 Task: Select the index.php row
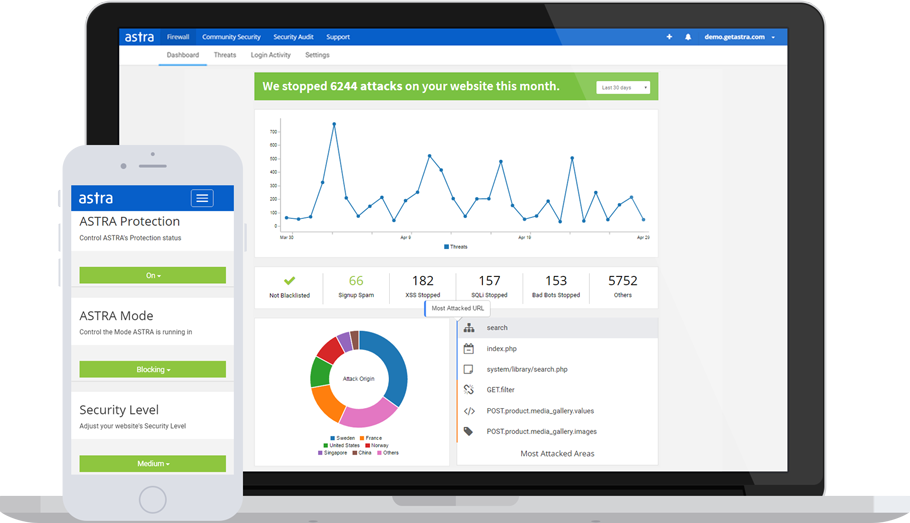[558, 349]
